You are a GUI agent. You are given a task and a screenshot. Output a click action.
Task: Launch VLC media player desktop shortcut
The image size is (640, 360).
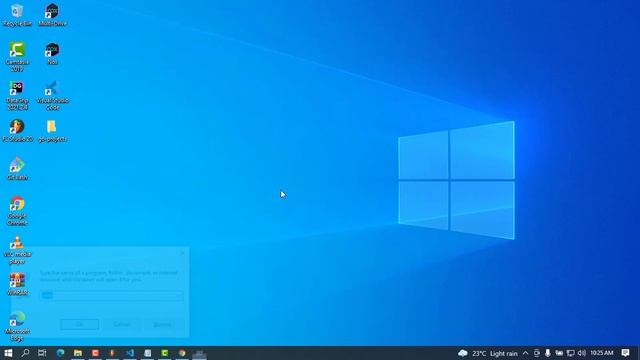point(17,249)
